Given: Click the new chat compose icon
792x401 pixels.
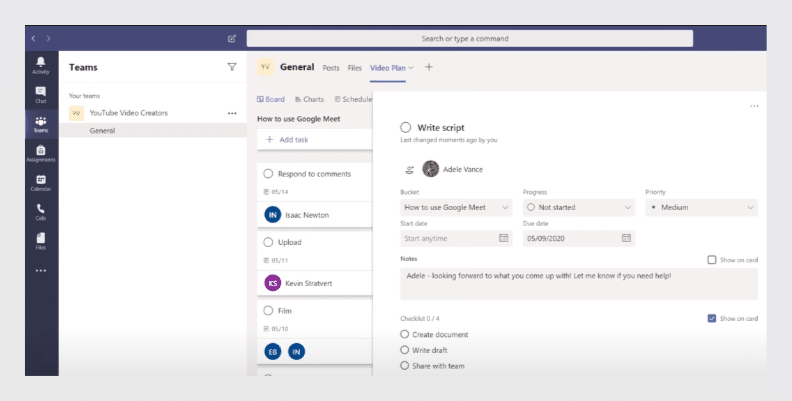Looking at the screenshot, I should click(x=232, y=38).
